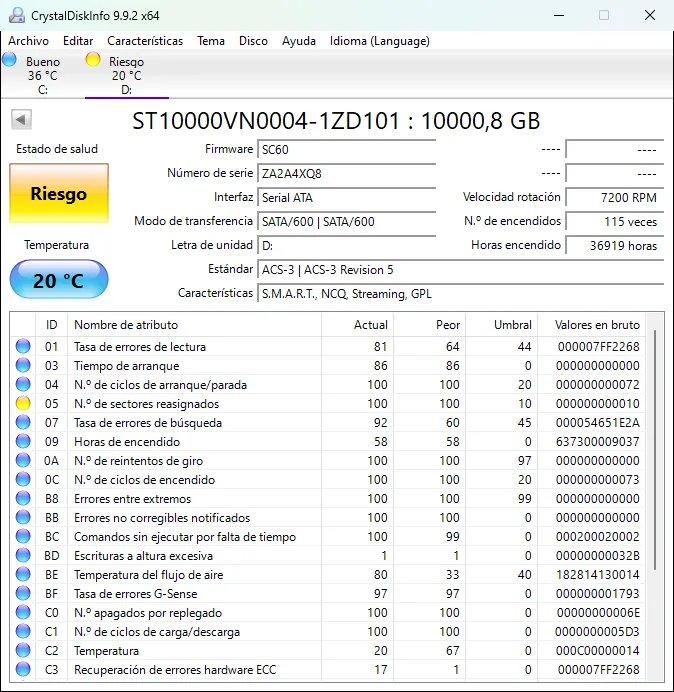The image size is (674, 692).
Task: Click the status dot for attribute C3
Action: (x=23, y=669)
